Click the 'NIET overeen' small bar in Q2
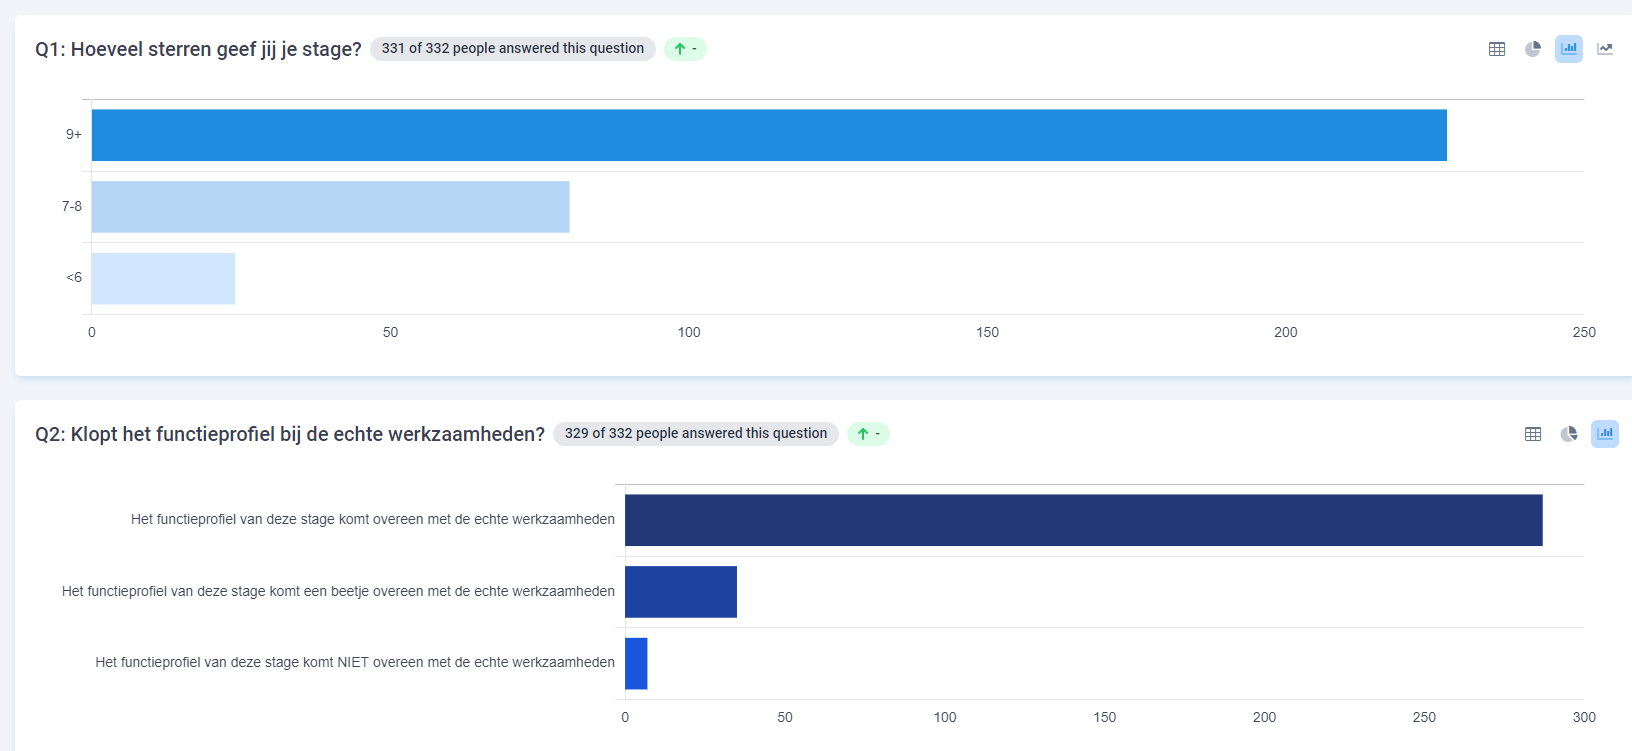The width and height of the screenshot is (1632, 751). point(636,663)
